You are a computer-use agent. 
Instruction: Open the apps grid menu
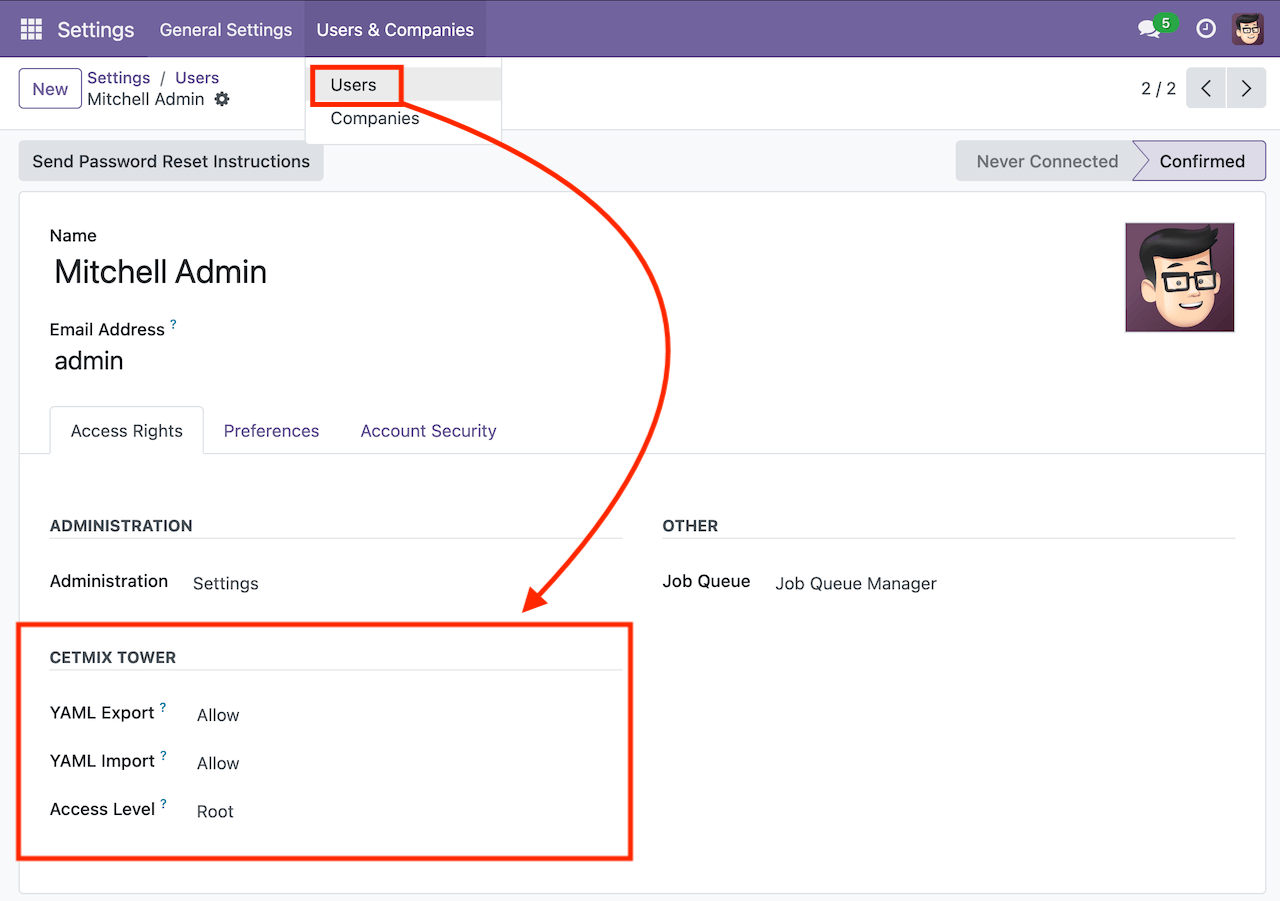(30, 29)
